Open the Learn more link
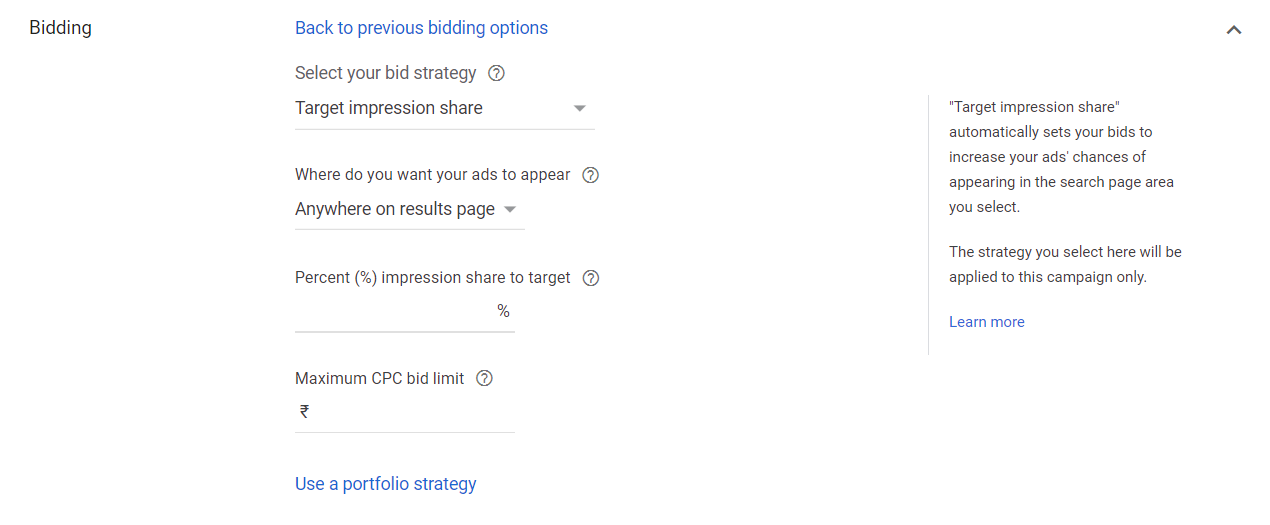Image resolution: width=1270 pixels, height=525 pixels. click(x=986, y=322)
